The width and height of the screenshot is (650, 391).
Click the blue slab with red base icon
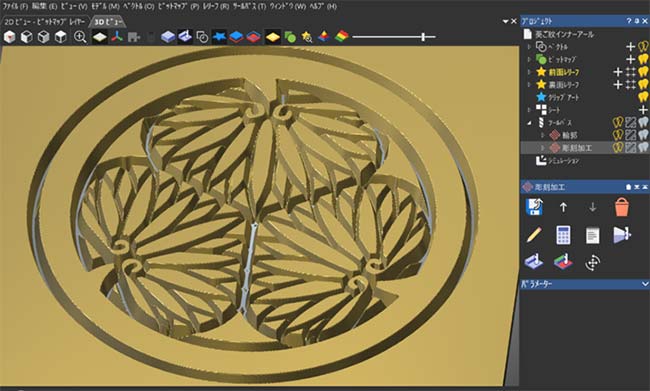236,37
